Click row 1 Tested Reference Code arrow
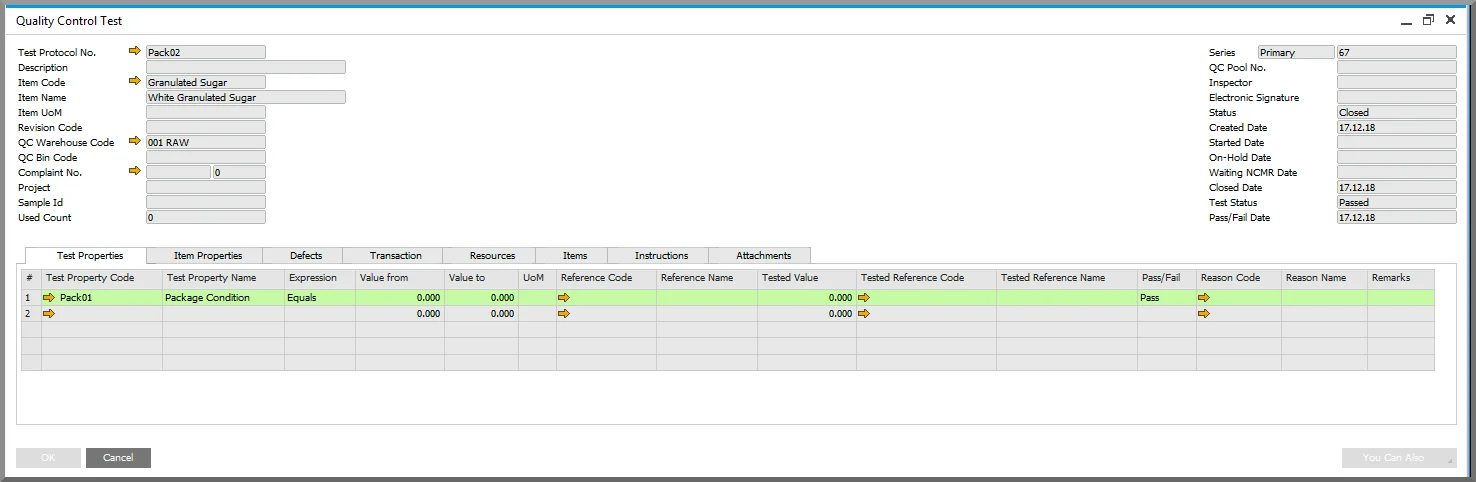The image size is (1476, 482). click(x=865, y=298)
